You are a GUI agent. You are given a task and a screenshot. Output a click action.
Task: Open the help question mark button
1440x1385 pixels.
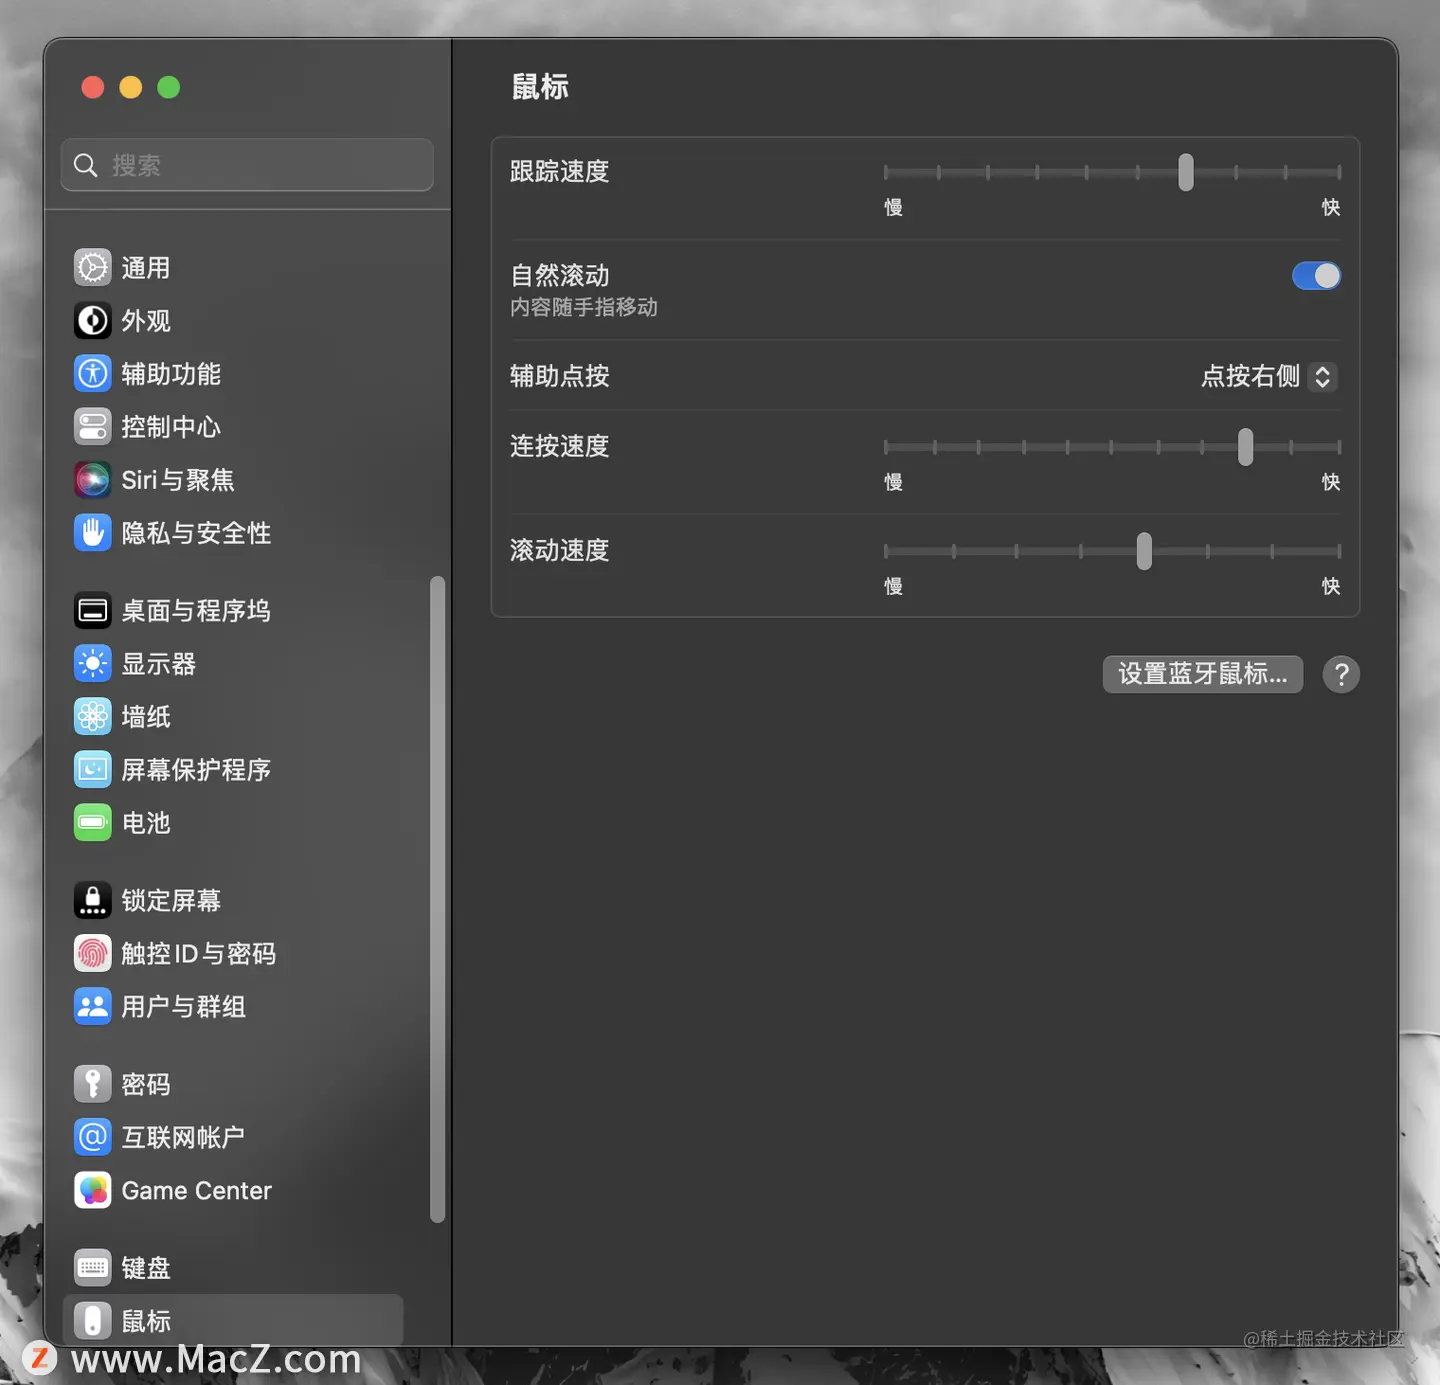[x=1341, y=675]
